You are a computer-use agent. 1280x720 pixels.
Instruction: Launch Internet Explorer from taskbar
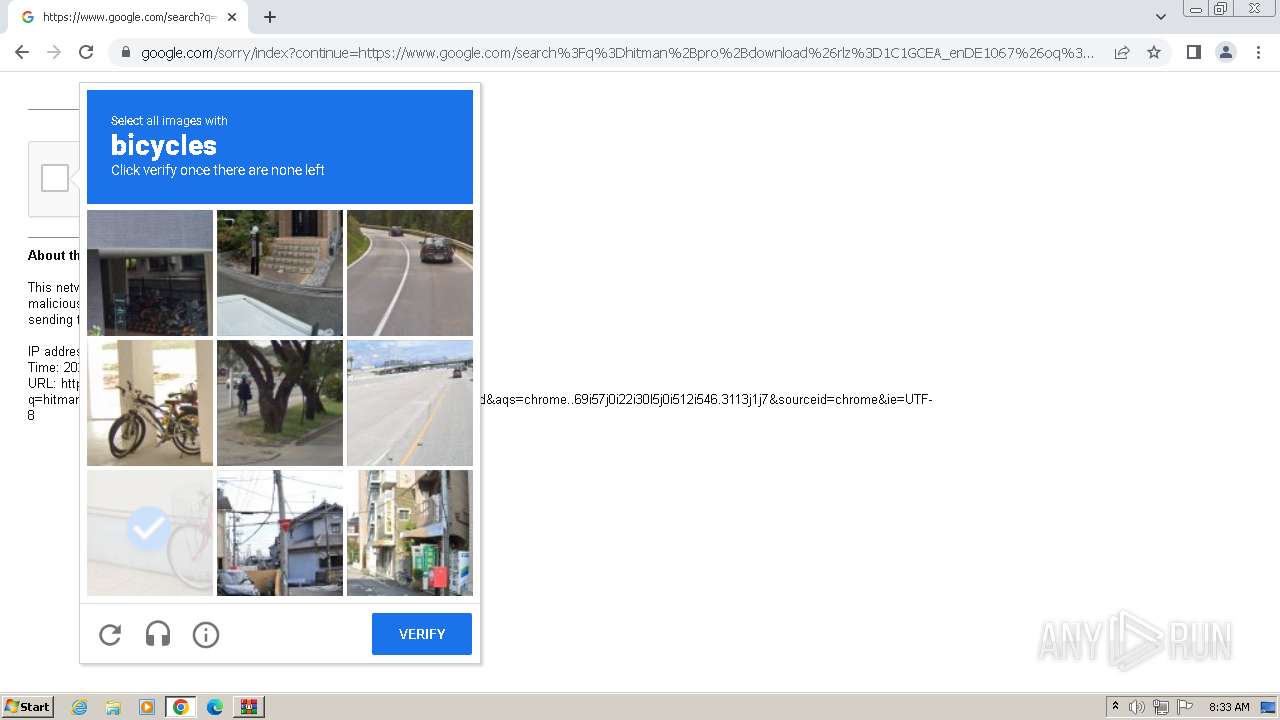[x=80, y=707]
